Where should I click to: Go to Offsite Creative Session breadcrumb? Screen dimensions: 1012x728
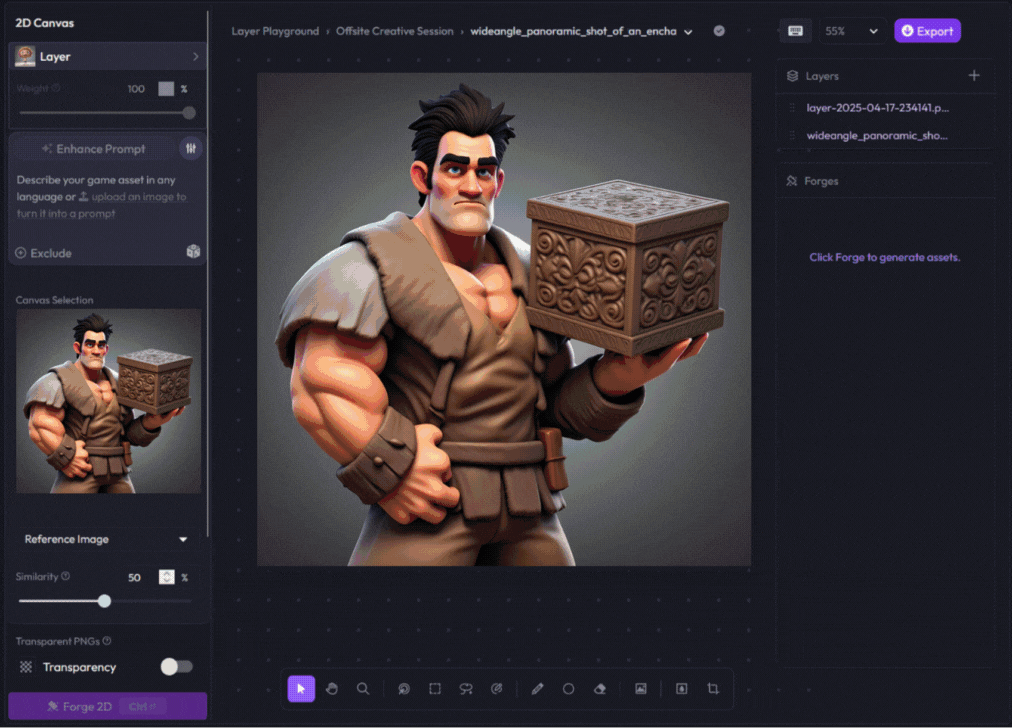[394, 31]
